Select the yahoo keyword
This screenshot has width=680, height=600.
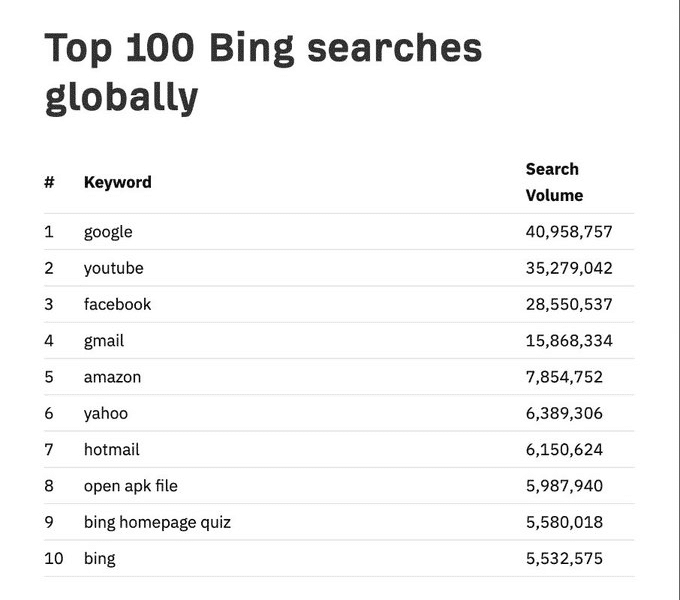point(106,414)
